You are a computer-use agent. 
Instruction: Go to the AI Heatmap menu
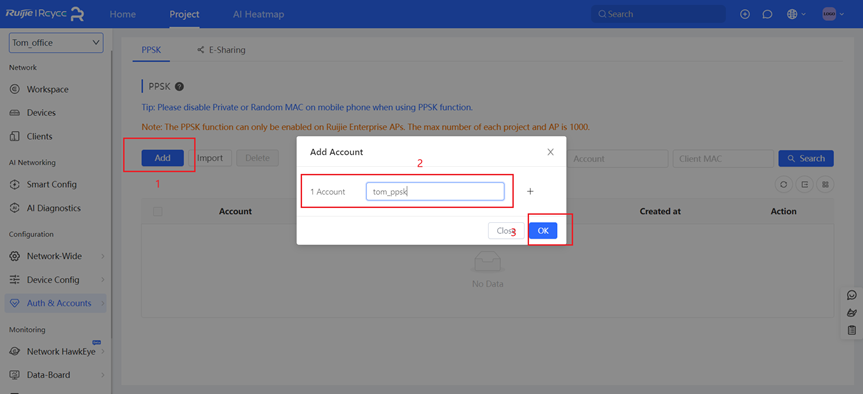click(258, 14)
